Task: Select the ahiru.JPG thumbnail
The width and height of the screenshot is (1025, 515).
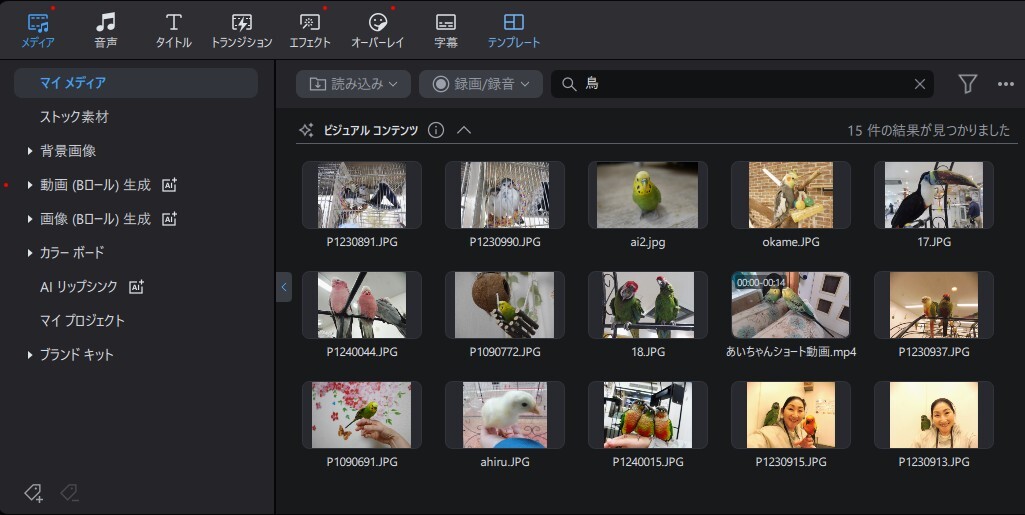Action: pos(505,415)
